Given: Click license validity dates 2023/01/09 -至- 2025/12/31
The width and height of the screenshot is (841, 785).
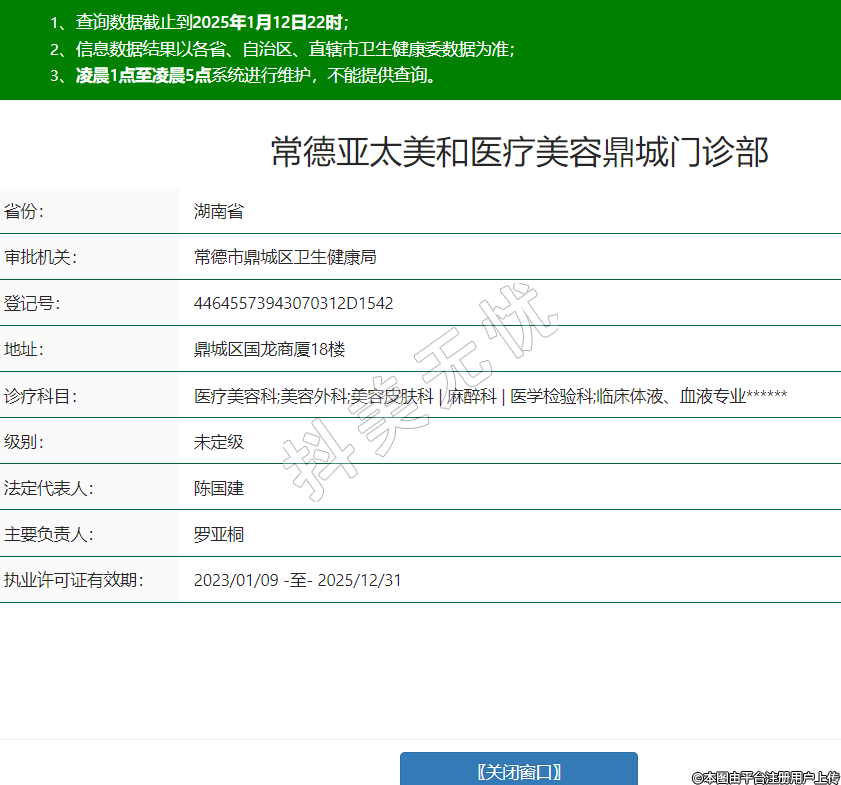Looking at the screenshot, I should tap(297, 580).
